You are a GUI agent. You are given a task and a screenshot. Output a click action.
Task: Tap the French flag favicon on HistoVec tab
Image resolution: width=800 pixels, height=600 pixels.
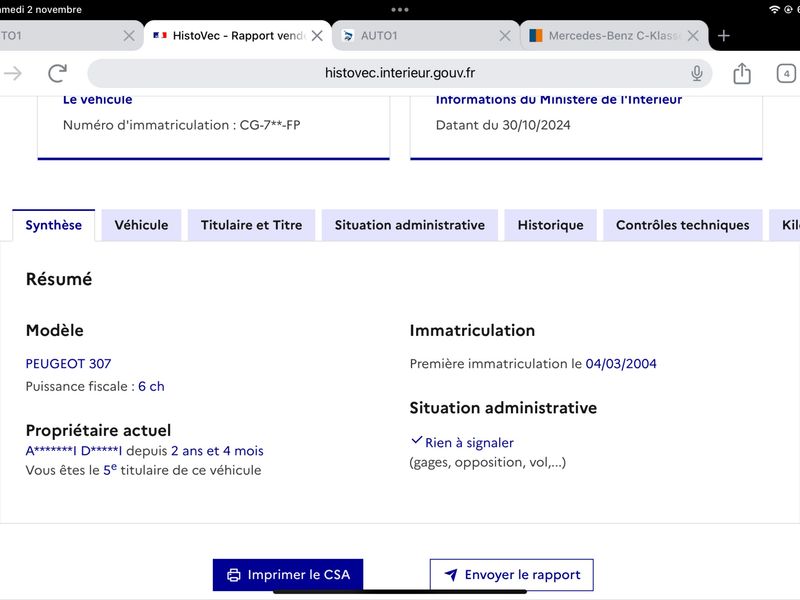pyautogui.click(x=160, y=35)
